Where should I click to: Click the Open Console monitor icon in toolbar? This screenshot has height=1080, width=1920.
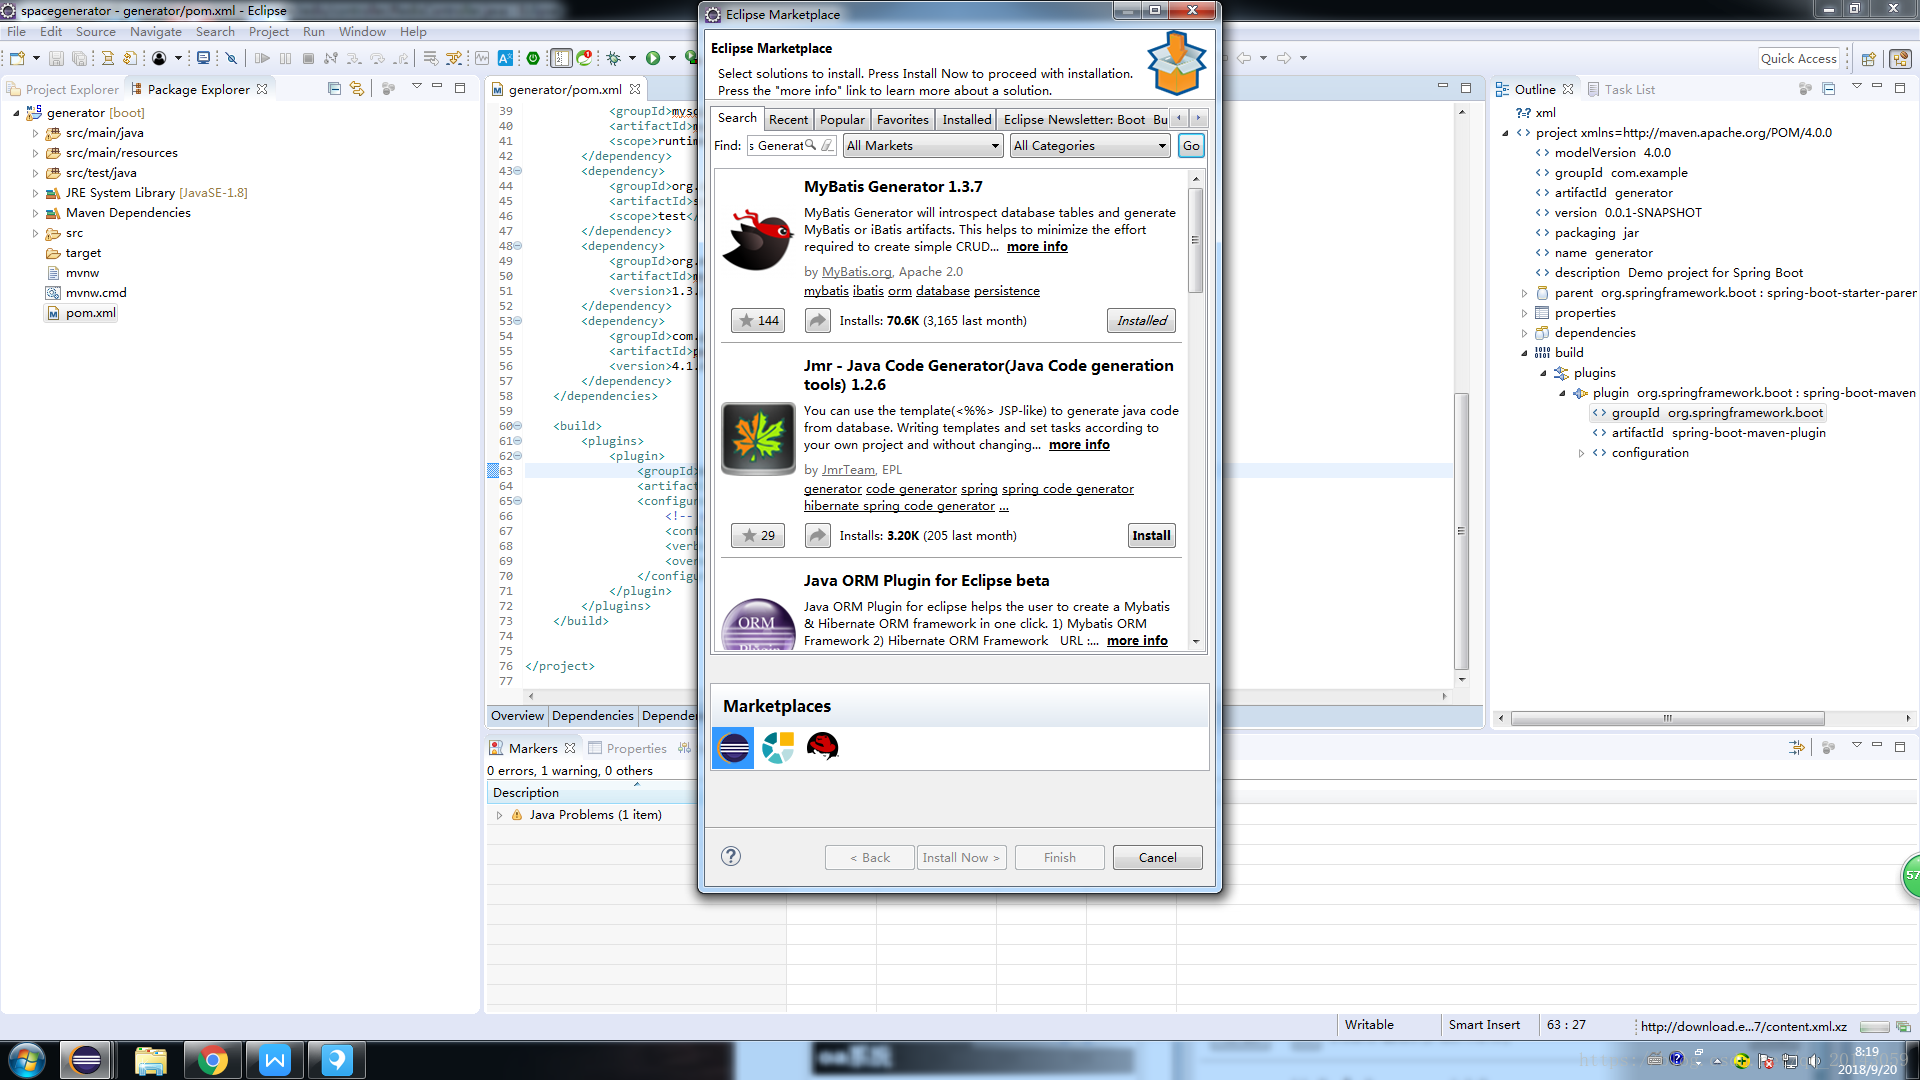(x=203, y=58)
